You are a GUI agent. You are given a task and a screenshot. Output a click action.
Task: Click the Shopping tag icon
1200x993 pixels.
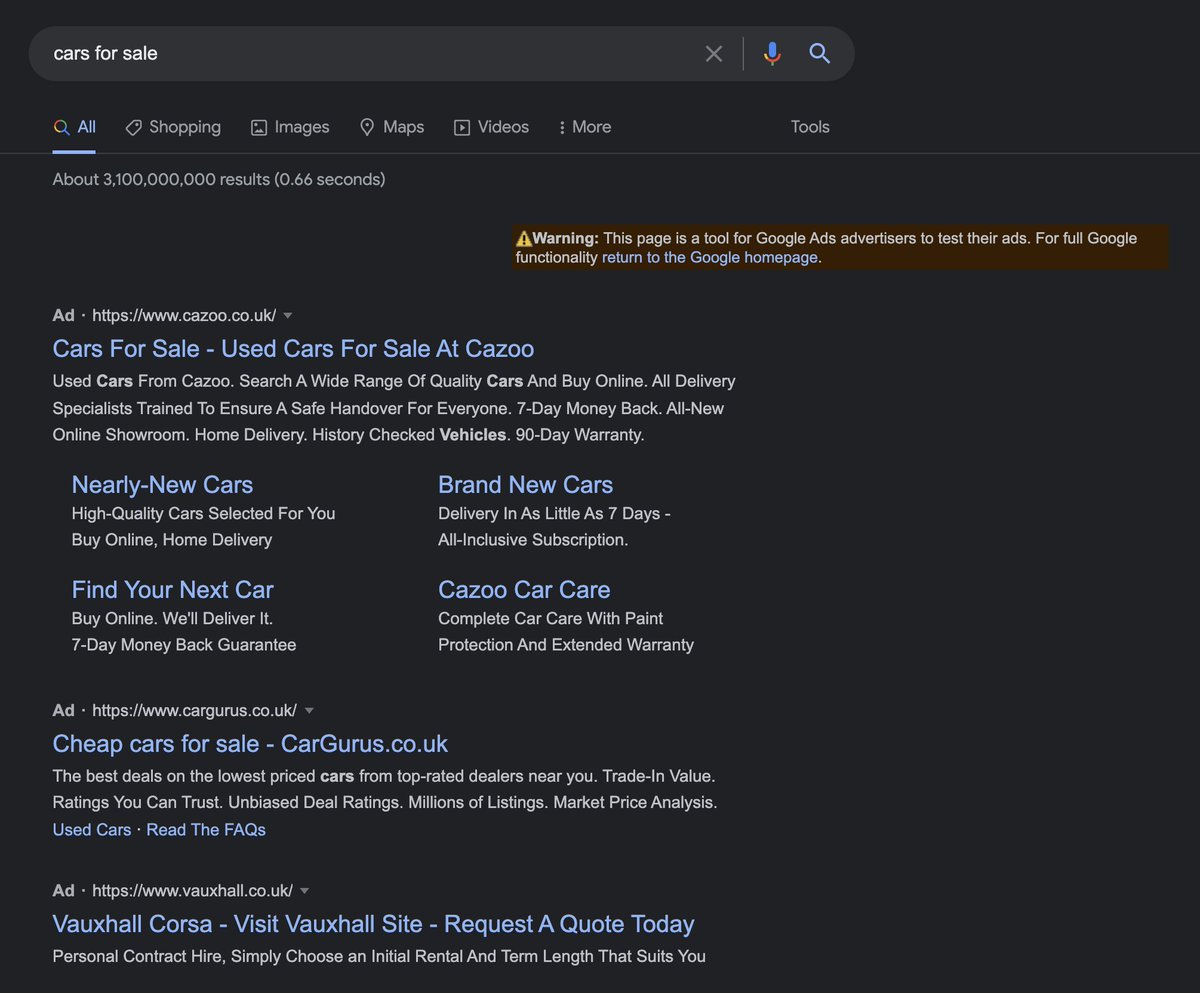click(133, 127)
